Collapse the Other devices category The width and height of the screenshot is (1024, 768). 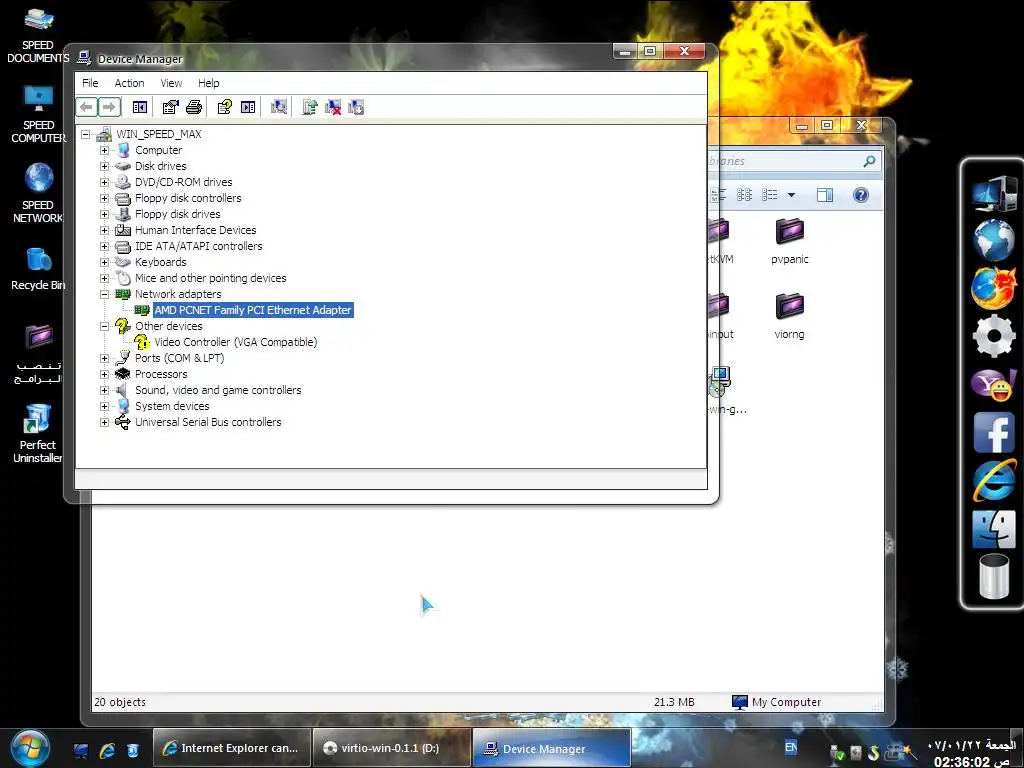point(104,326)
